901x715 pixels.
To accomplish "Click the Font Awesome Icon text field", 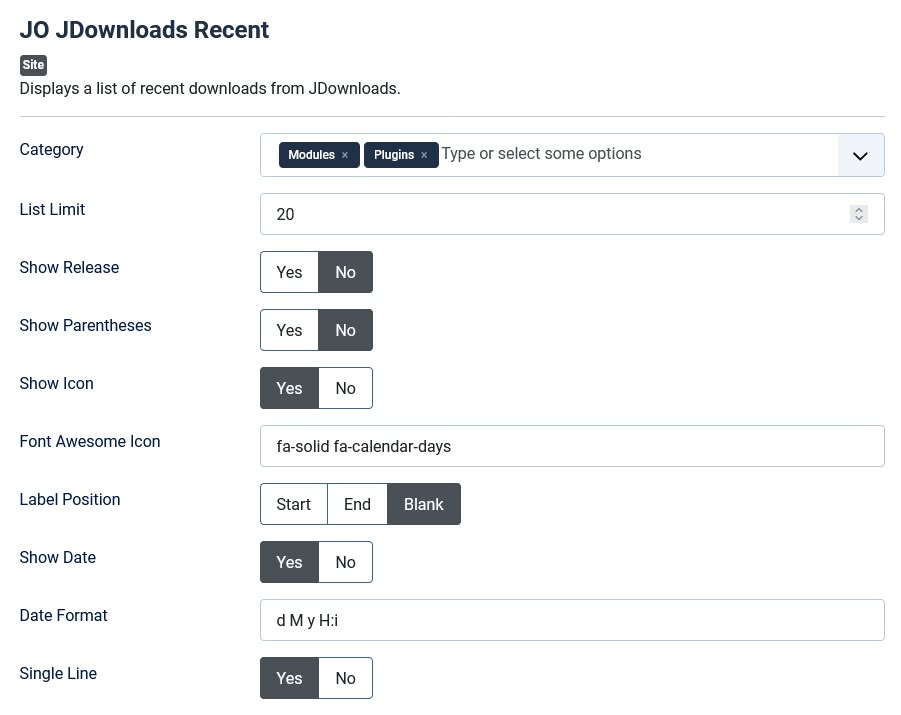I will [571, 446].
